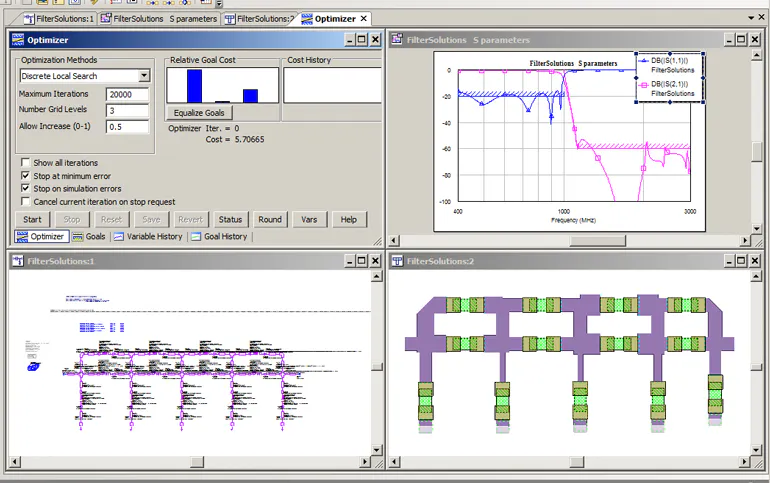Click the Round button
The width and height of the screenshot is (770, 483).
coord(270,219)
